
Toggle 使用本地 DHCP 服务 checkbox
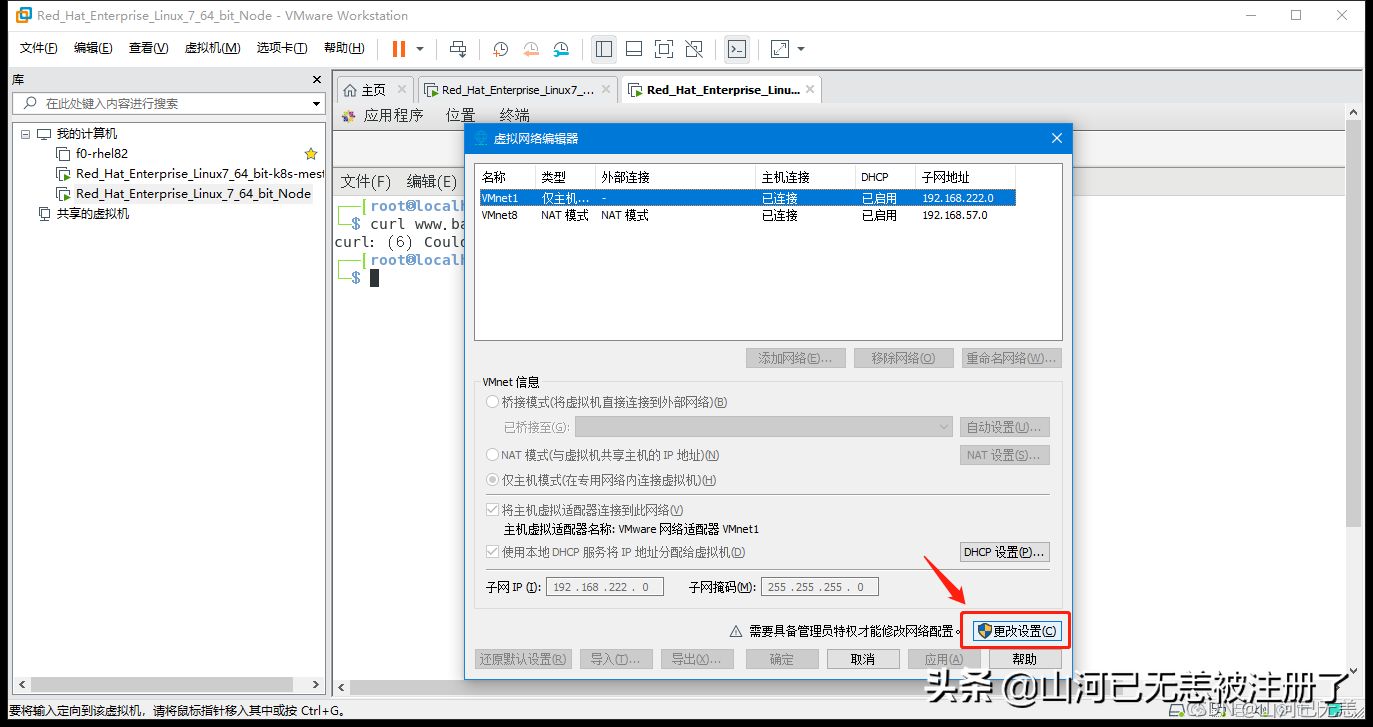(492, 552)
